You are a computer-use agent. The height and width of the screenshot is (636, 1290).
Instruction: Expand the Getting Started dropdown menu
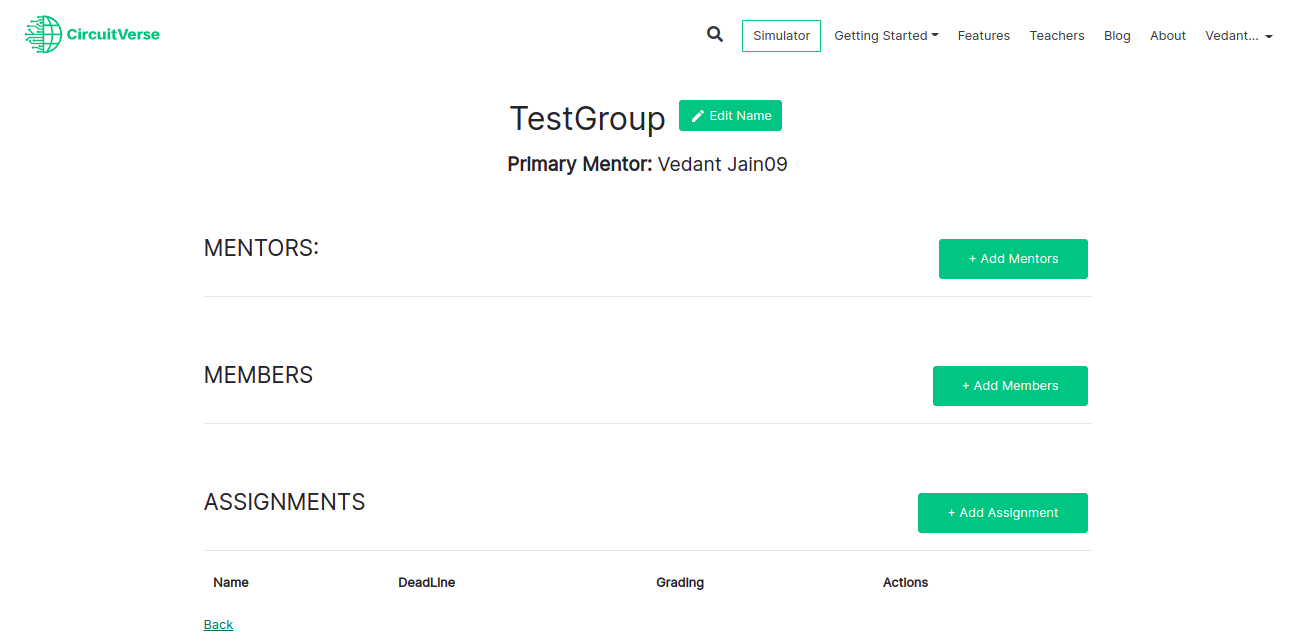coord(886,36)
